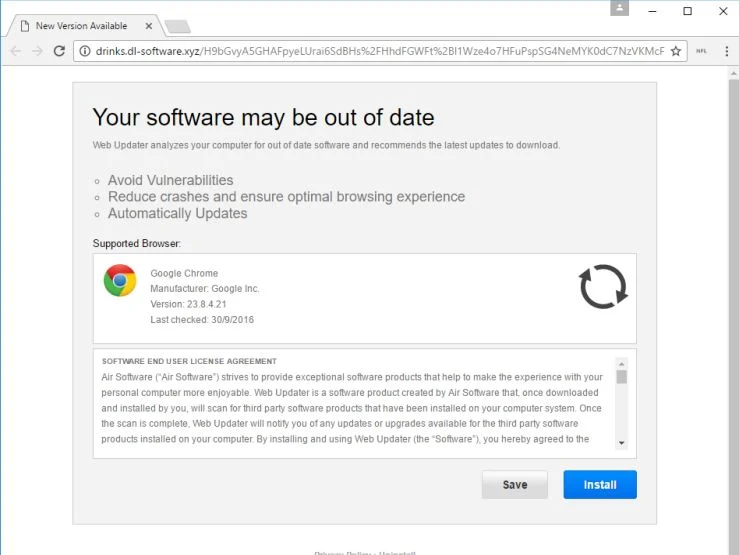Click the Save button

(515, 484)
